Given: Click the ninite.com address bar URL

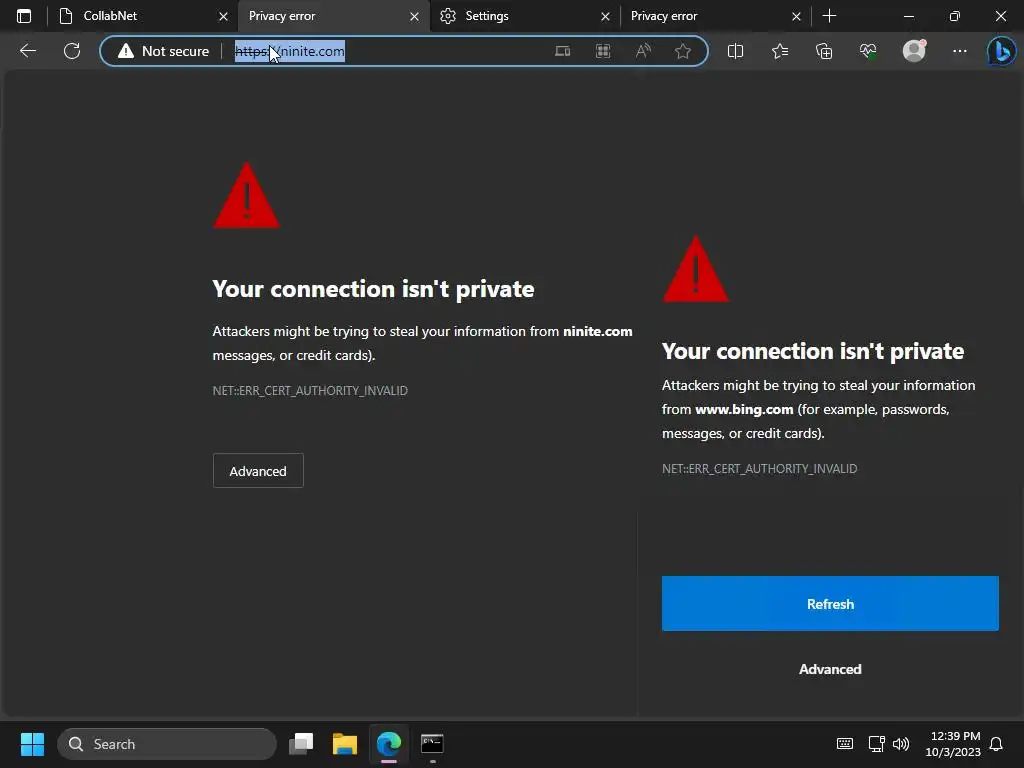Looking at the screenshot, I should [289, 51].
